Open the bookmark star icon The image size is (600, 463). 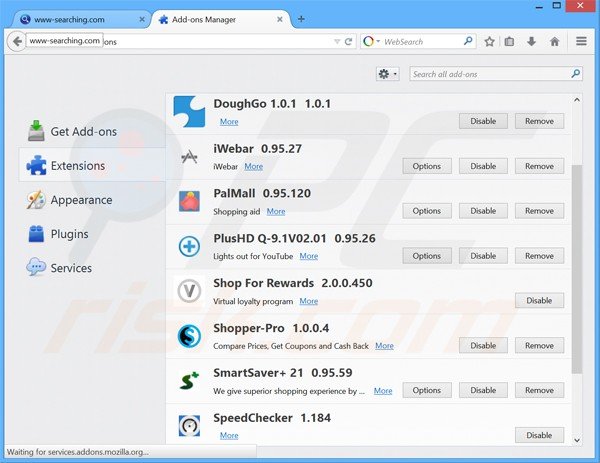pyautogui.click(x=489, y=41)
